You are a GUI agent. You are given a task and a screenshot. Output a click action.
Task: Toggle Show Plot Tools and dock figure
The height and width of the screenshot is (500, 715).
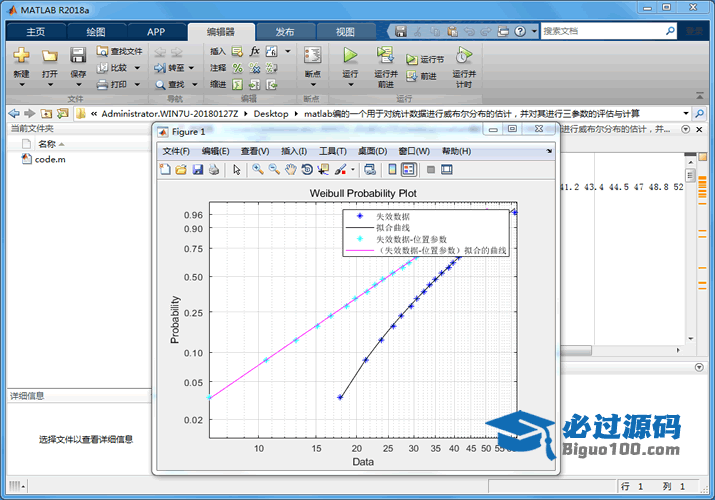(447, 170)
